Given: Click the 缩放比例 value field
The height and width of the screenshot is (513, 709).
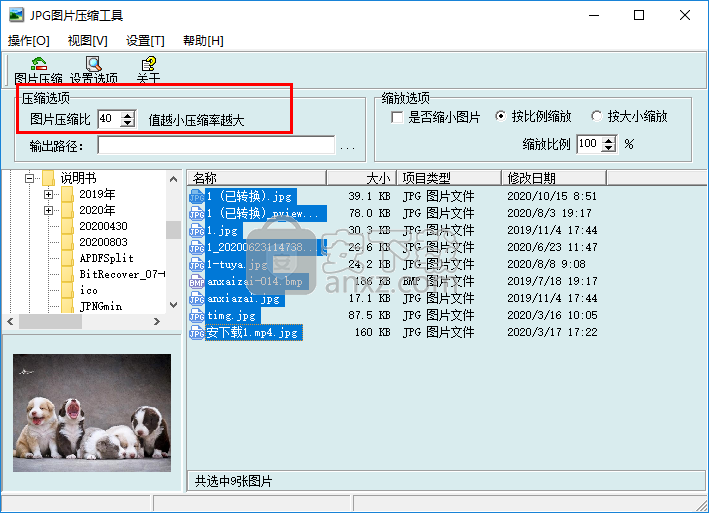Looking at the screenshot, I should [x=590, y=144].
